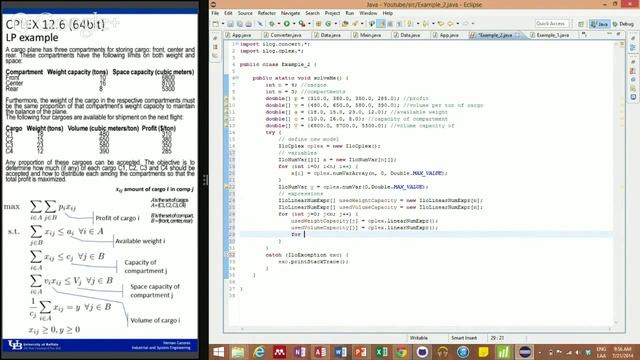Open the Project menu
This screenshot has height=360, width=640.
(x=332, y=13)
